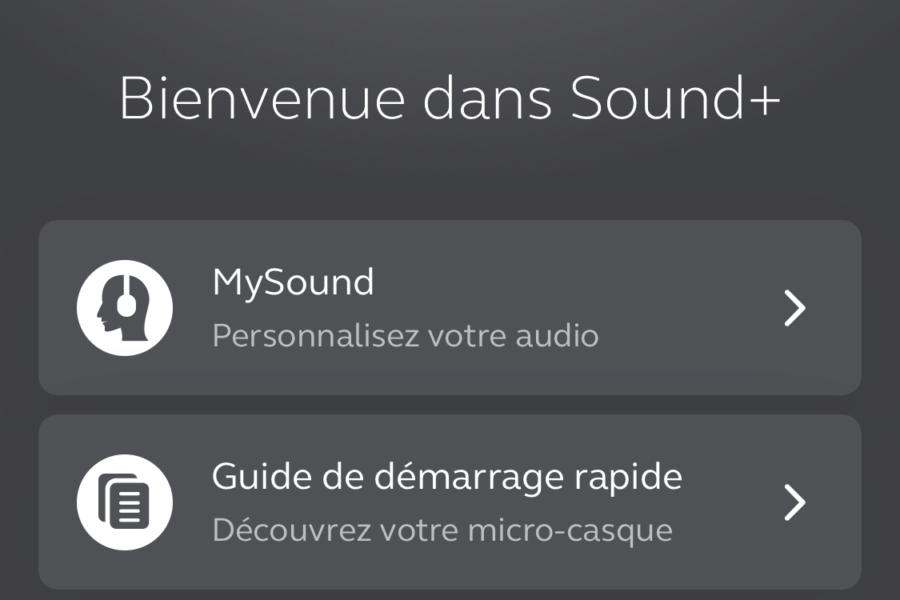Go to headset discovery via right arrow
The image size is (900, 600).
(795, 502)
